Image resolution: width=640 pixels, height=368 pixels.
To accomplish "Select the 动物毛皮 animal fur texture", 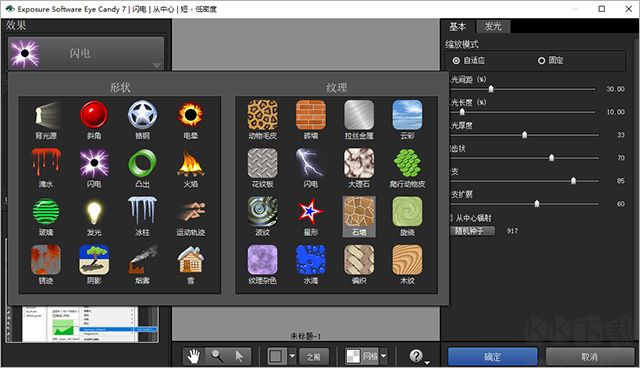I will click(x=262, y=120).
